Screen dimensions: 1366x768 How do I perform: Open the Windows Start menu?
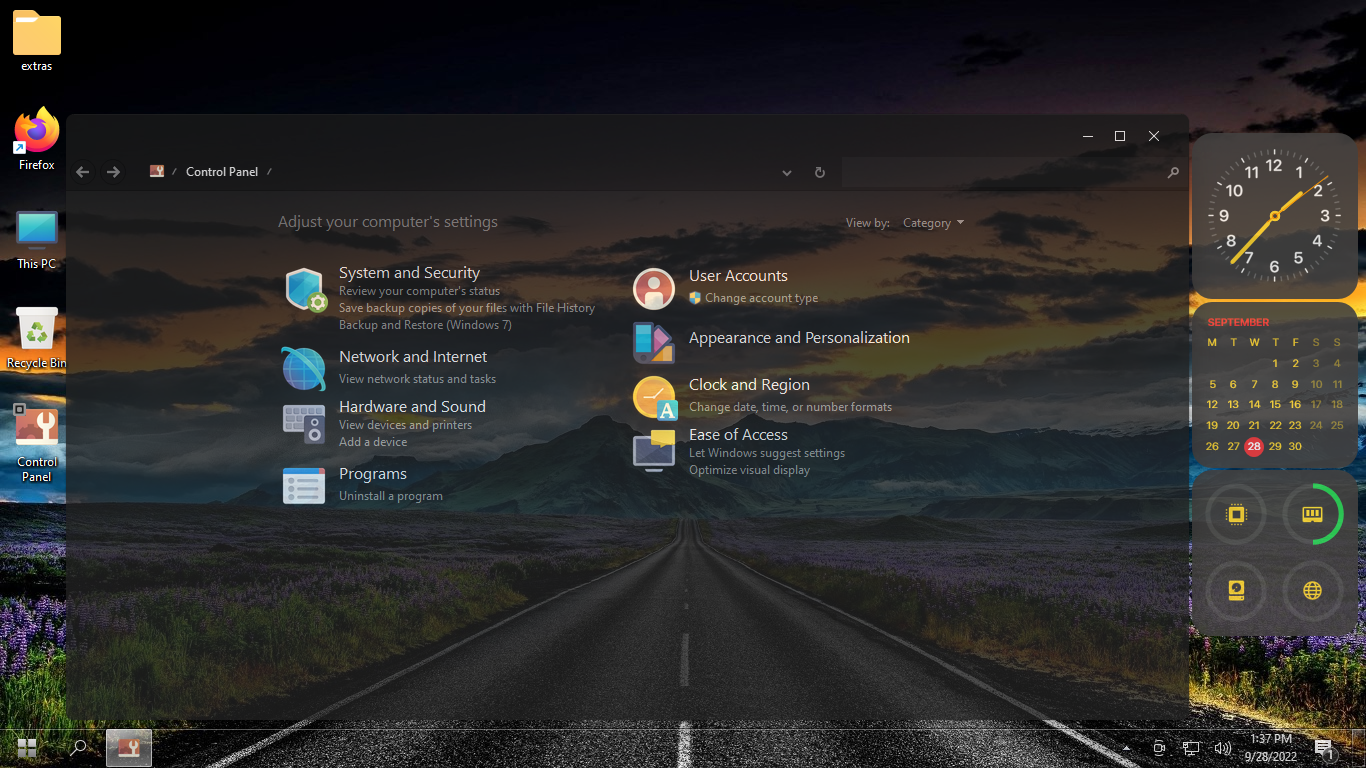[x=27, y=747]
